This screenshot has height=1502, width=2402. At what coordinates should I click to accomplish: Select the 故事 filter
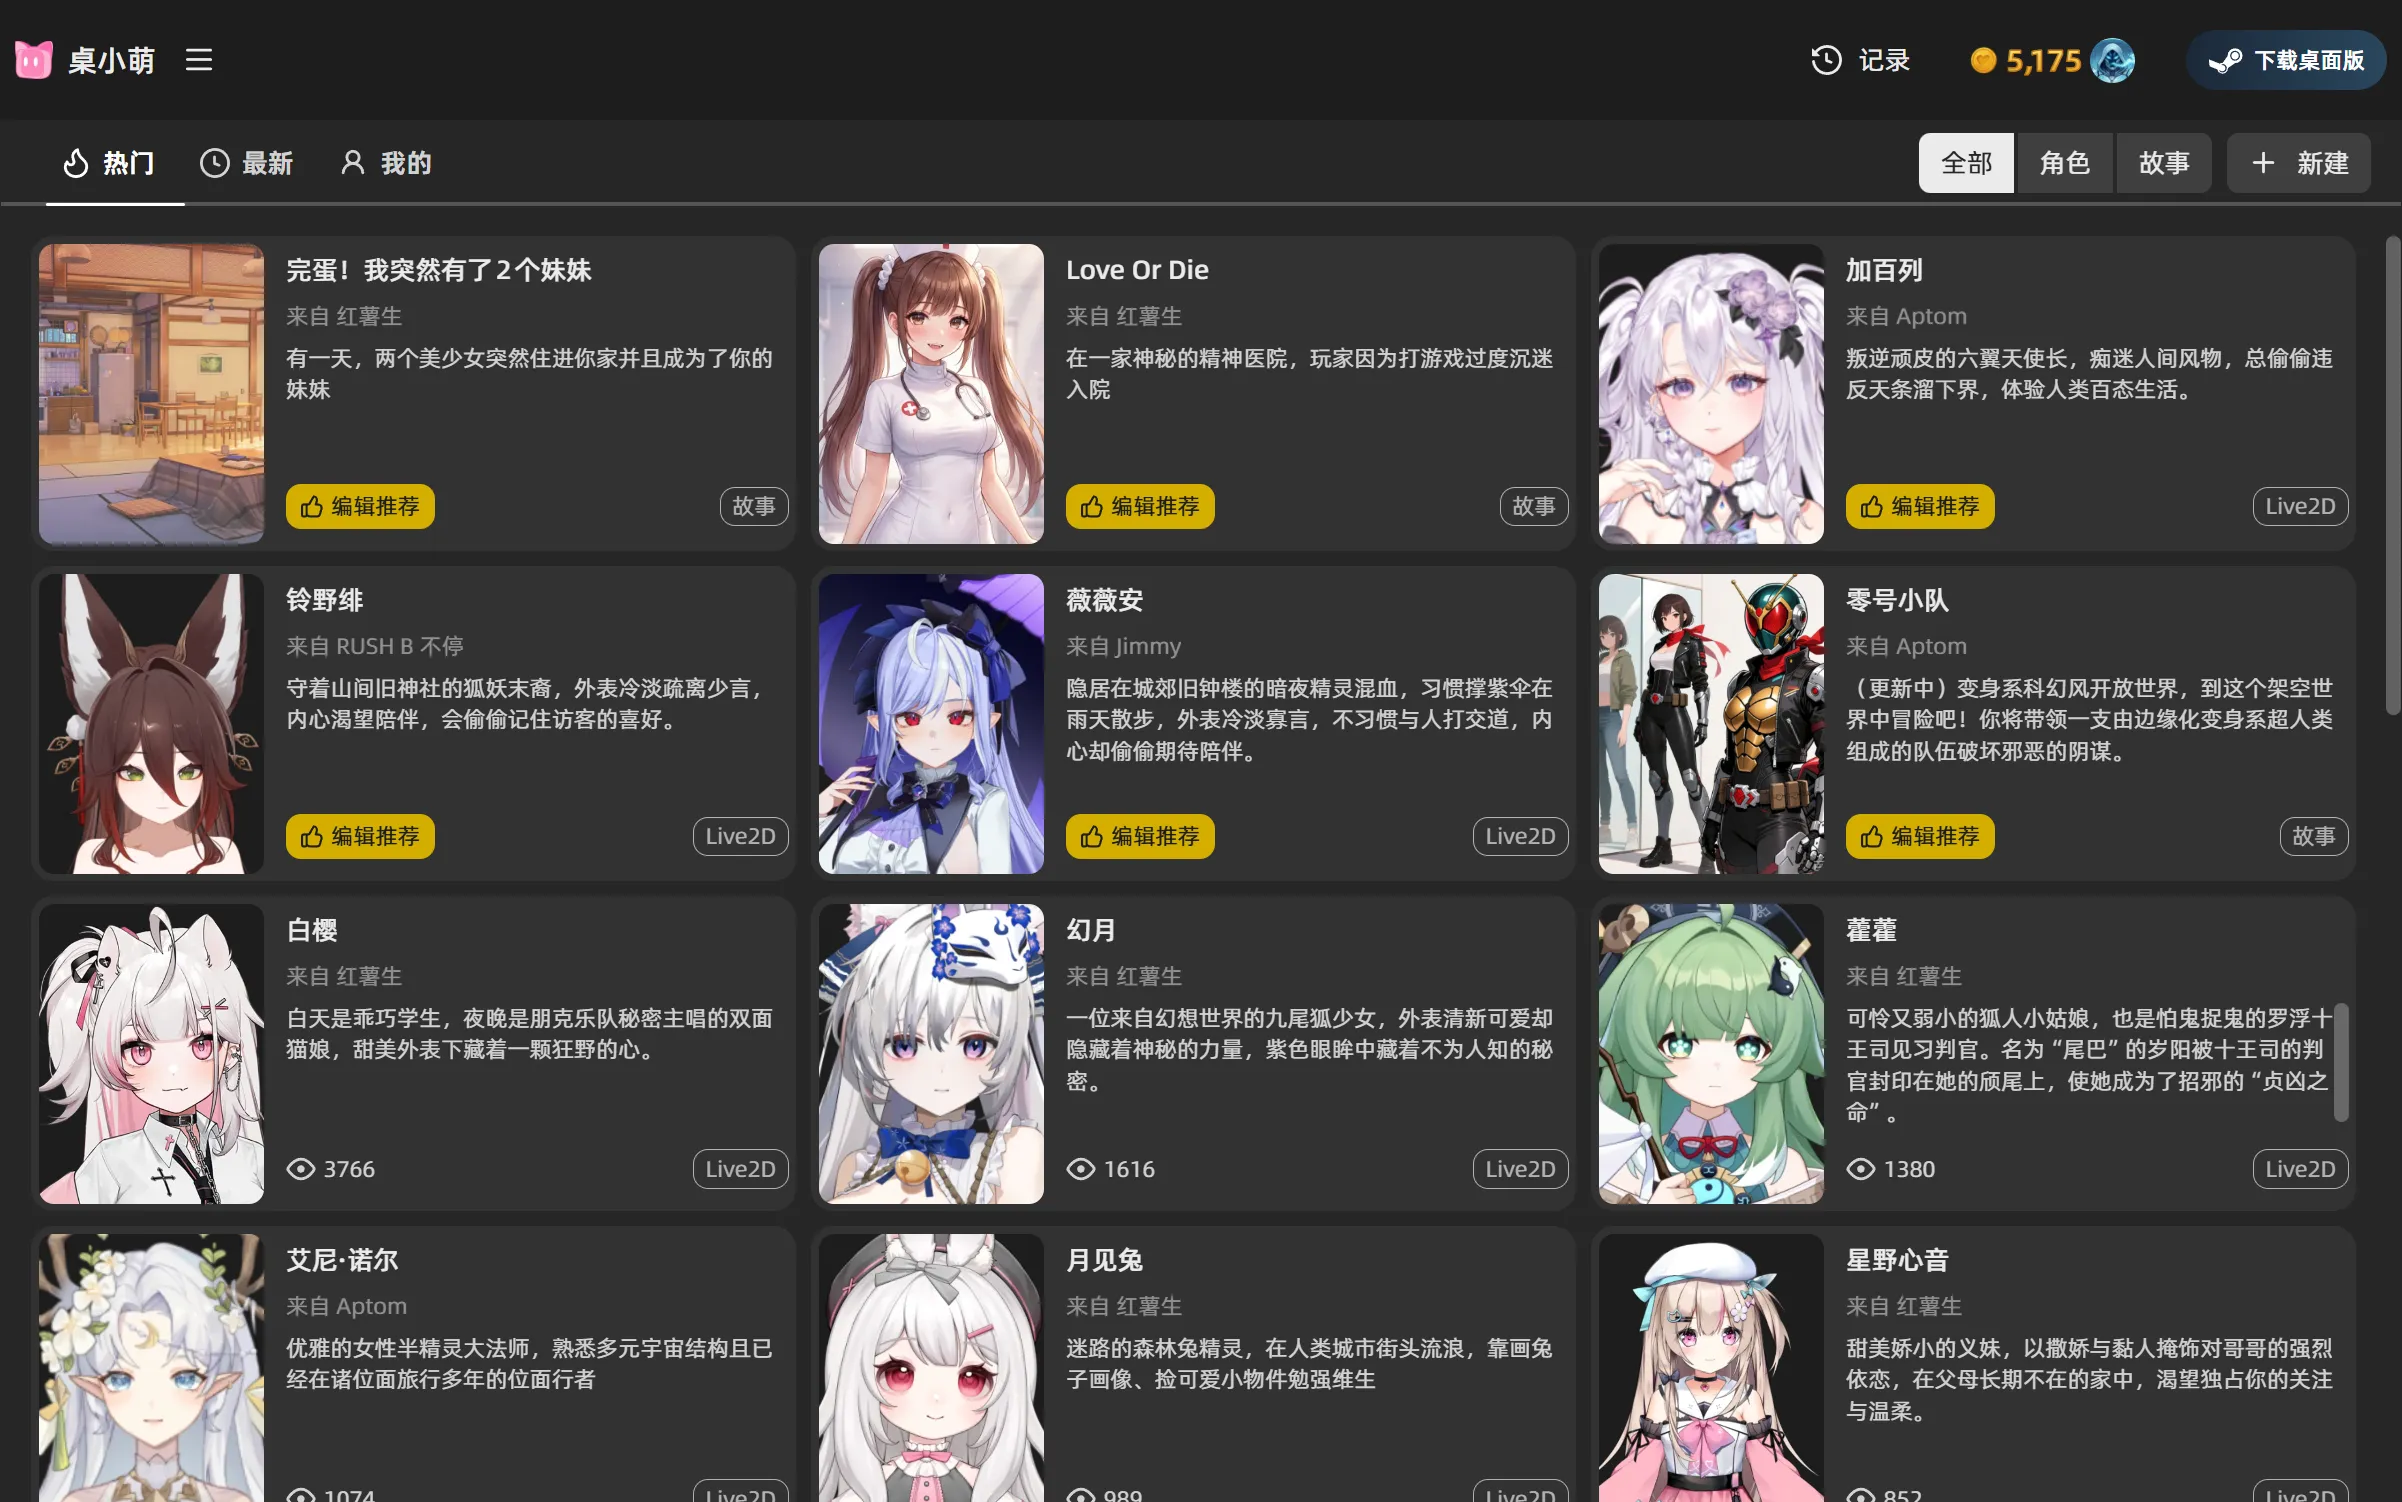pyautogui.click(x=2163, y=163)
